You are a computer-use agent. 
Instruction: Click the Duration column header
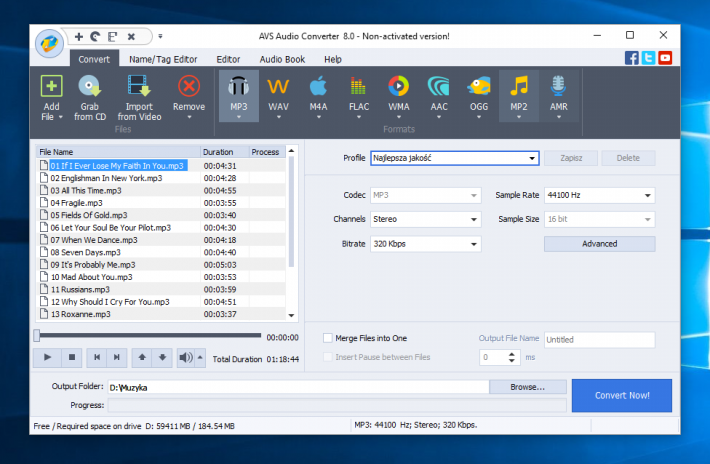click(x=225, y=152)
